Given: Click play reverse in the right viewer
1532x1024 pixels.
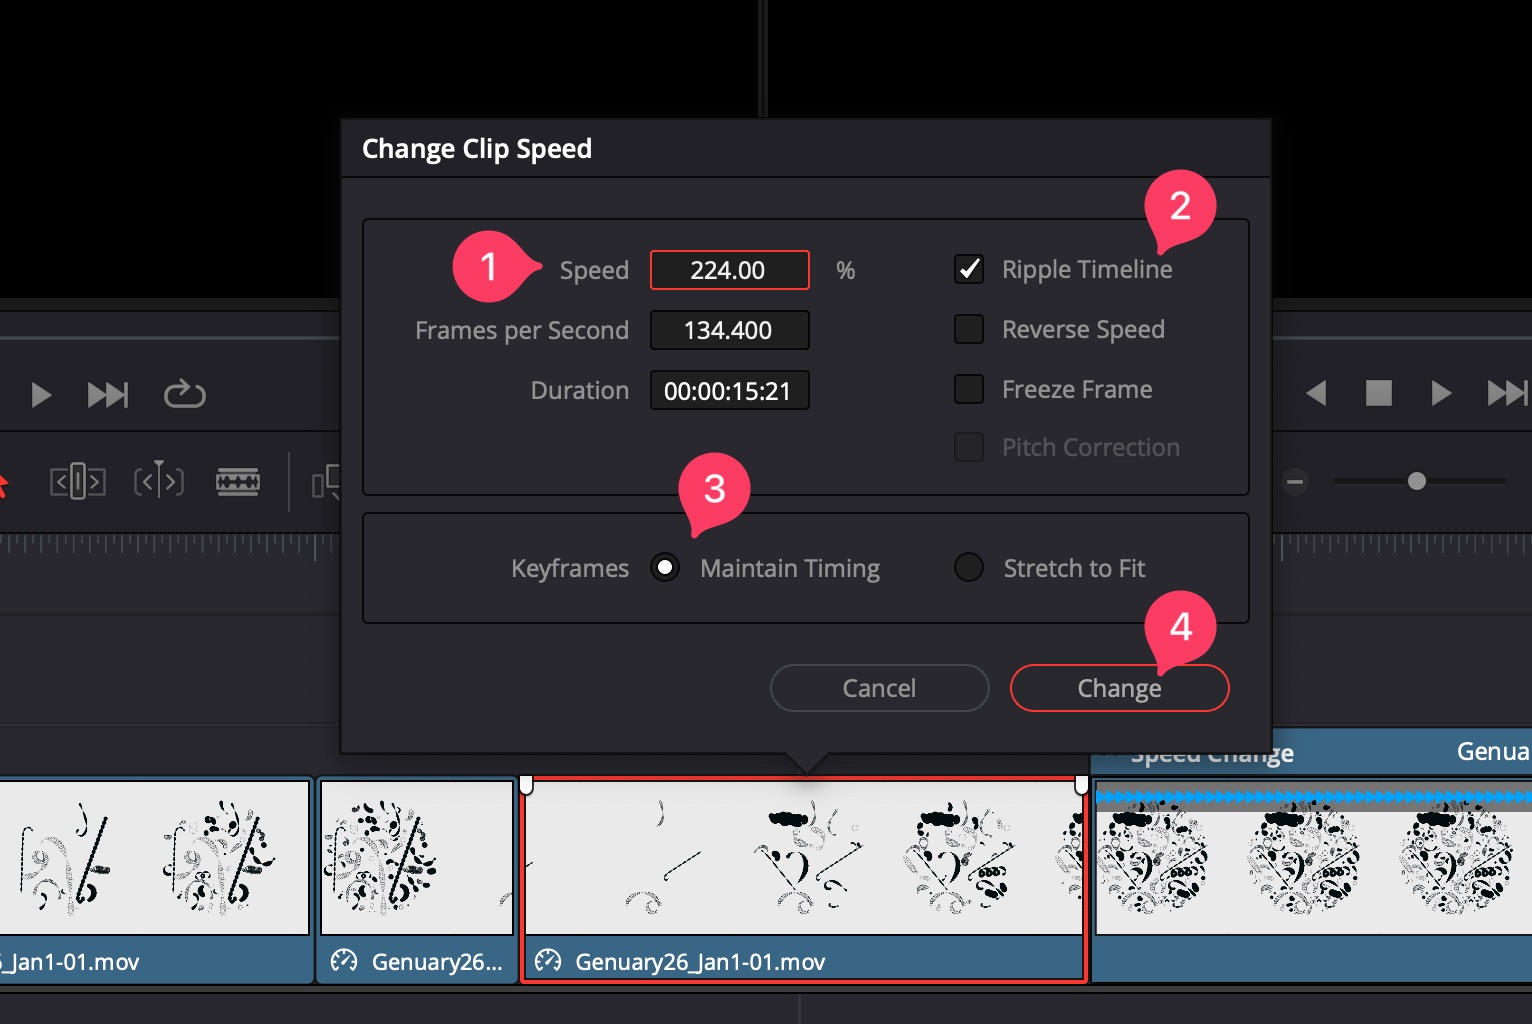Looking at the screenshot, I should click(x=1316, y=393).
